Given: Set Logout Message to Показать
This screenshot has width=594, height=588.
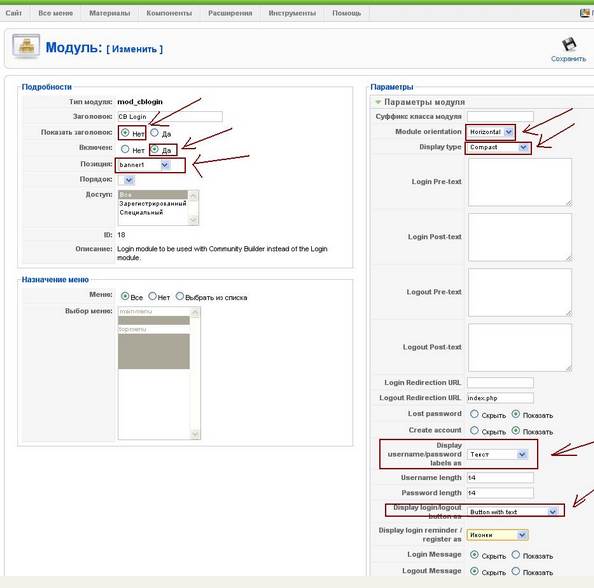Looking at the screenshot, I should coord(516,571).
